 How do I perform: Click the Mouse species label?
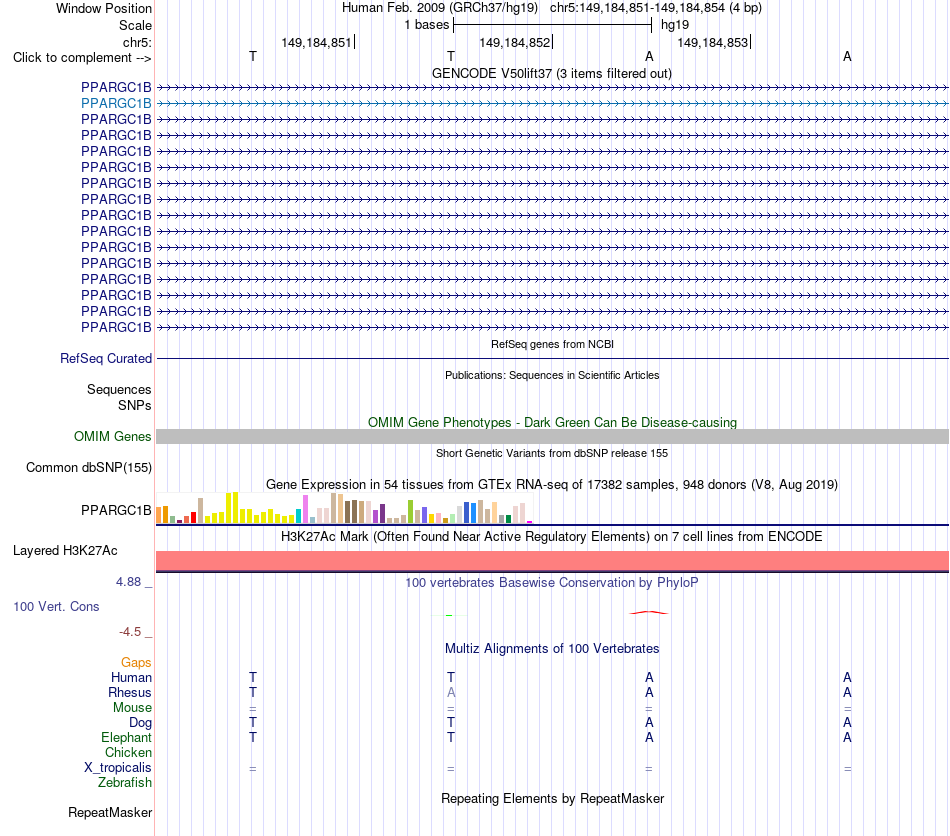[132, 708]
